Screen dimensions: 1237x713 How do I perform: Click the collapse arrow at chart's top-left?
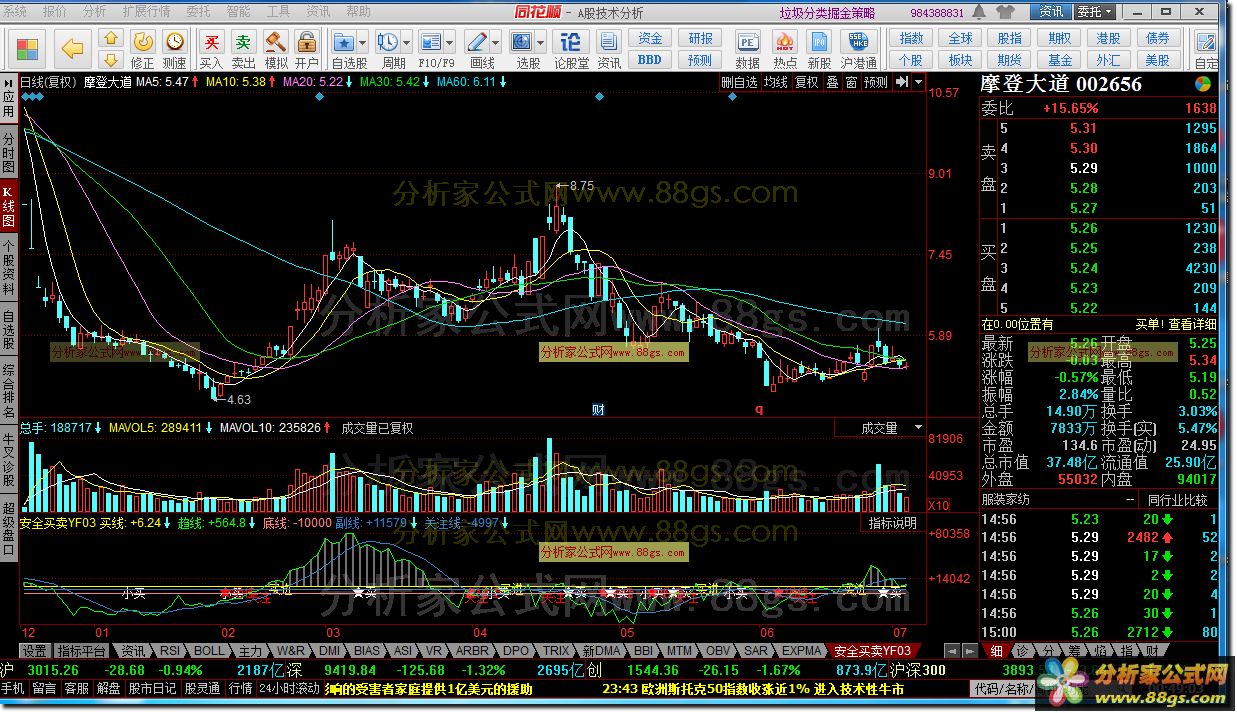pos(8,83)
